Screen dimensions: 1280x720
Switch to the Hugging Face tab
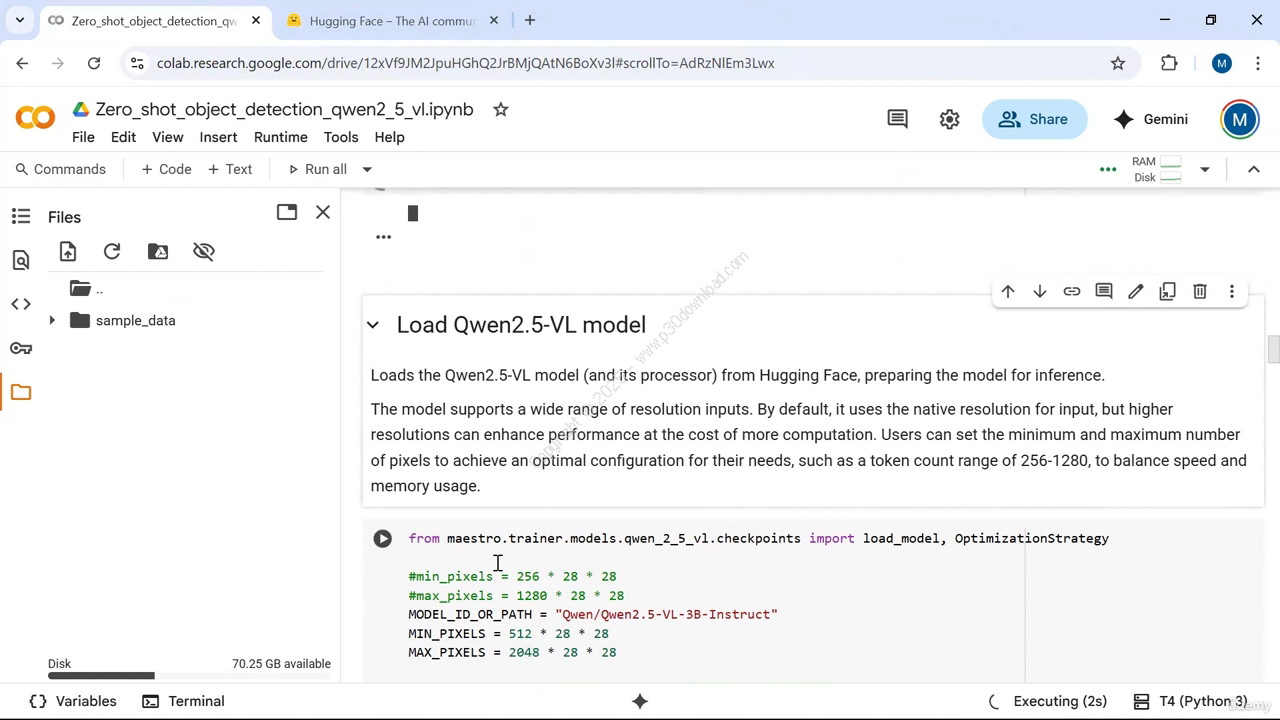392,20
